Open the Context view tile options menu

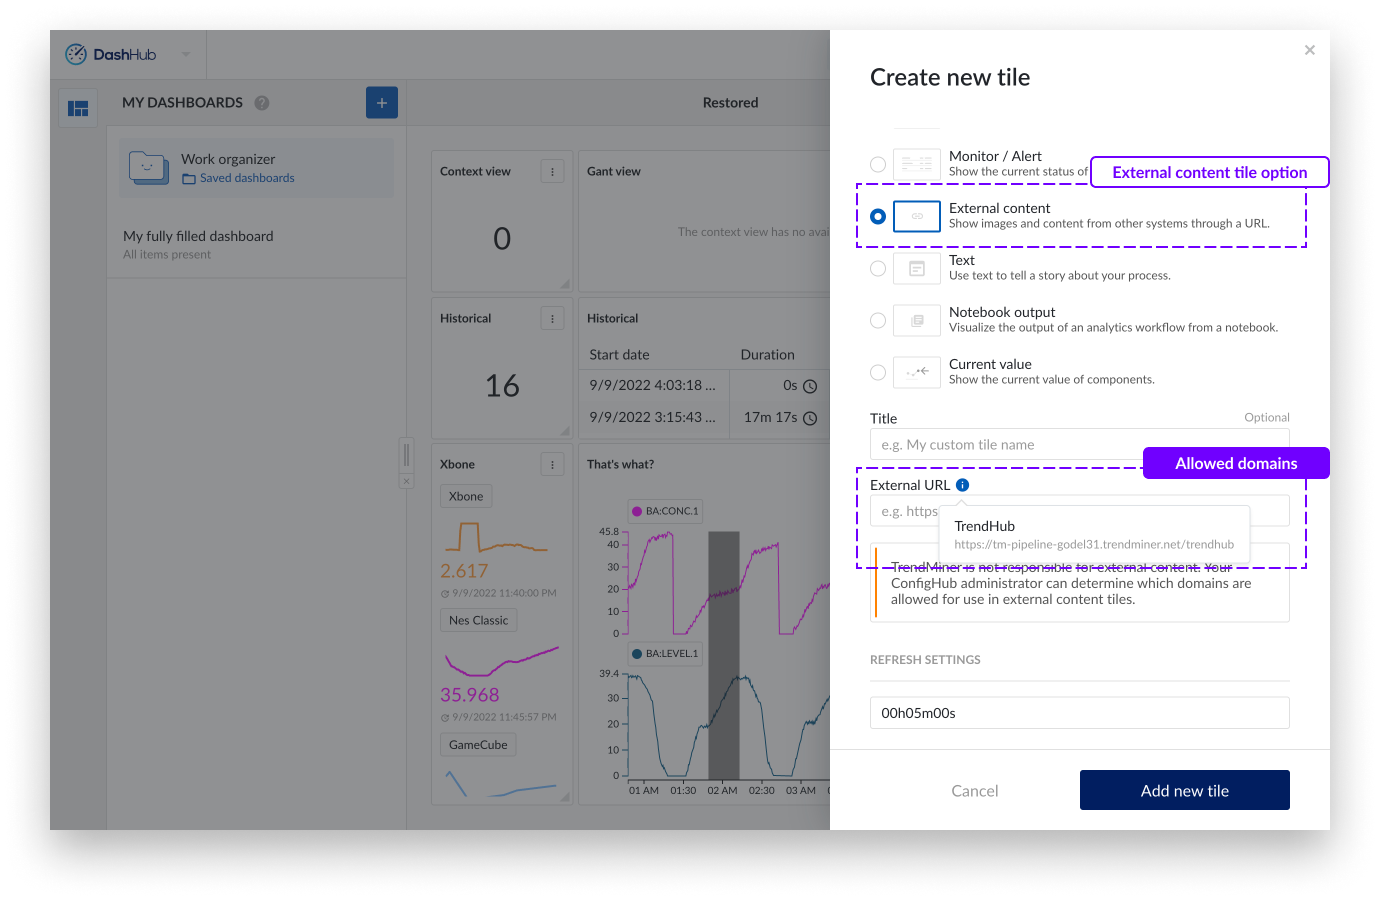552,172
